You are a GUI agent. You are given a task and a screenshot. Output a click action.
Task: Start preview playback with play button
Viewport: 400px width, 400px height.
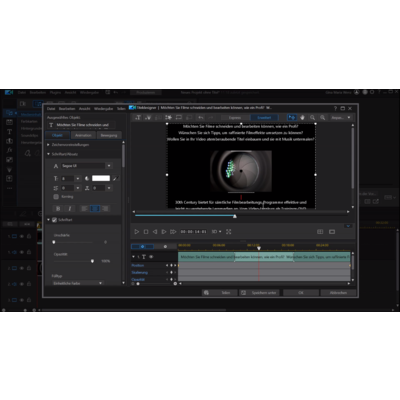(x=136, y=232)
